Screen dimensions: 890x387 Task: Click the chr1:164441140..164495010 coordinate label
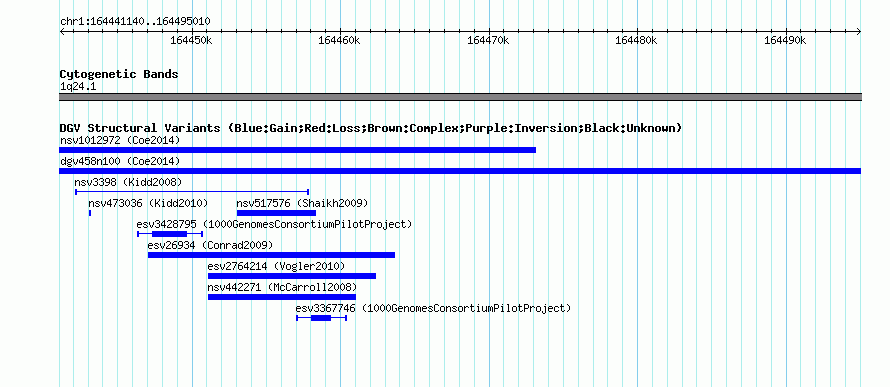(135, 22)
